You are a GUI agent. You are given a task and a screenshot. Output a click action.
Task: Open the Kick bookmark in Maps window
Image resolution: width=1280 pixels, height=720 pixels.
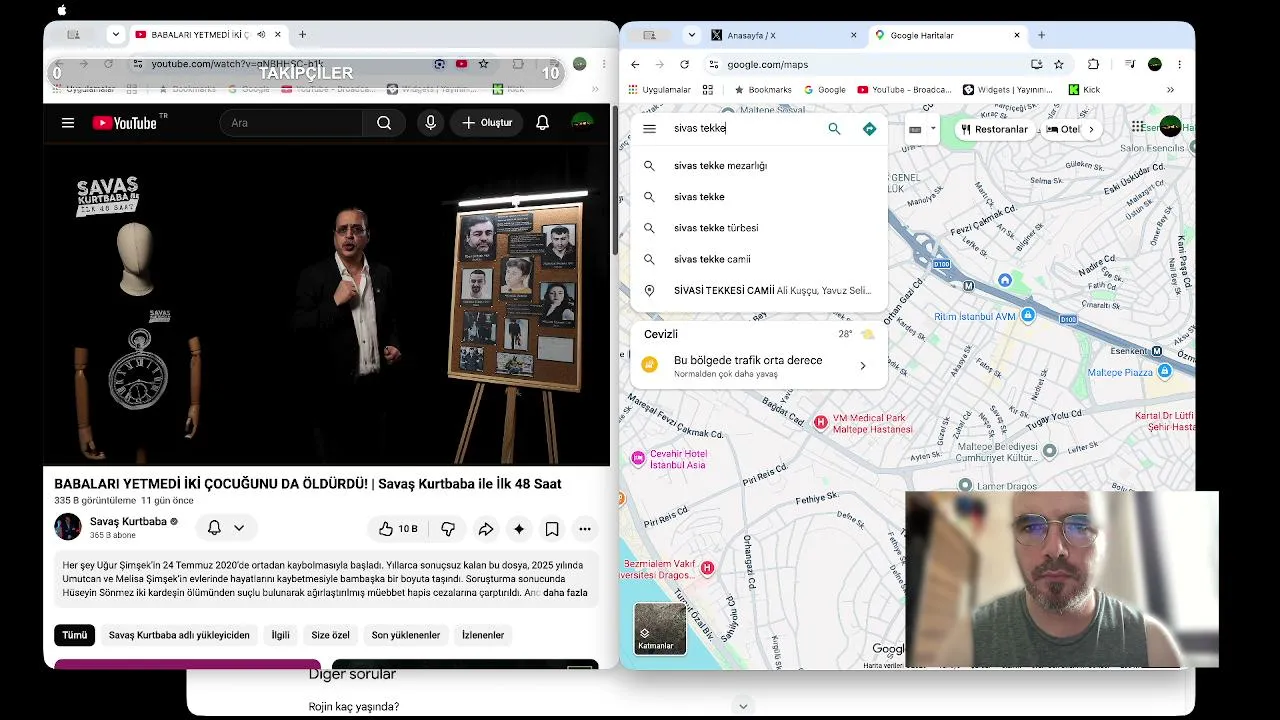(1084, 90)
